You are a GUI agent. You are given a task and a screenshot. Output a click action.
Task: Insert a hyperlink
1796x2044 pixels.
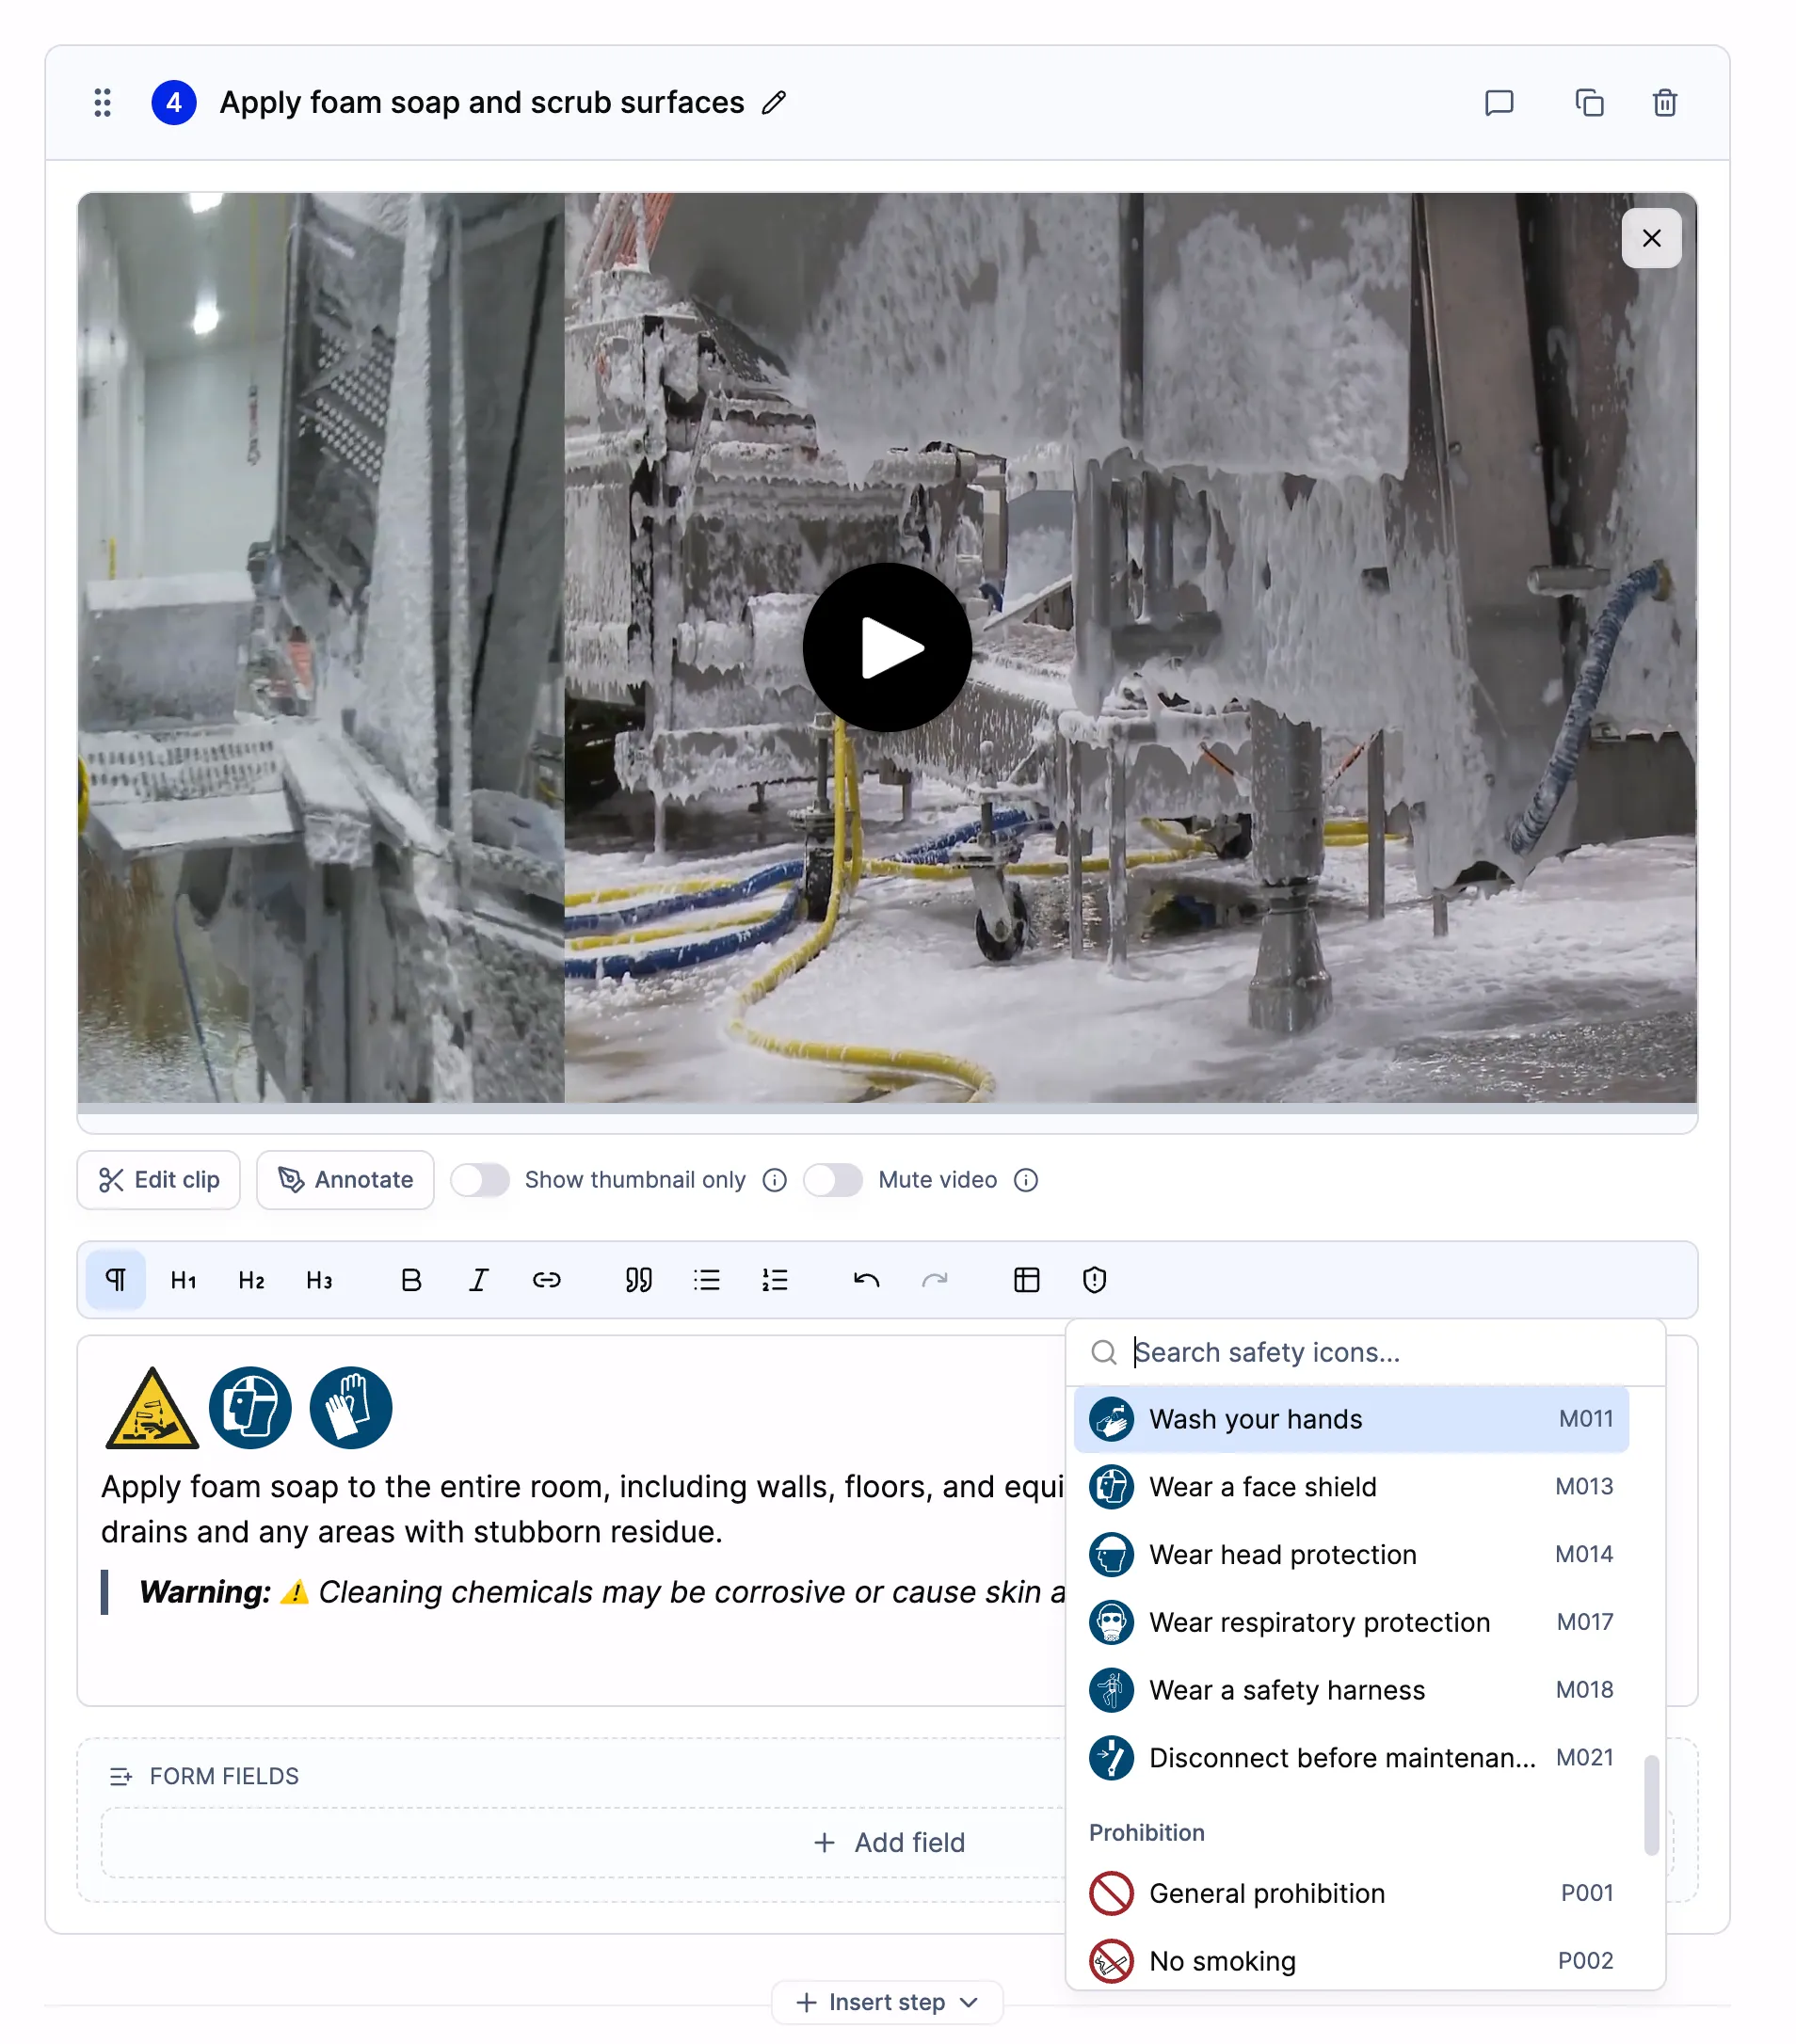(547, 1280)
